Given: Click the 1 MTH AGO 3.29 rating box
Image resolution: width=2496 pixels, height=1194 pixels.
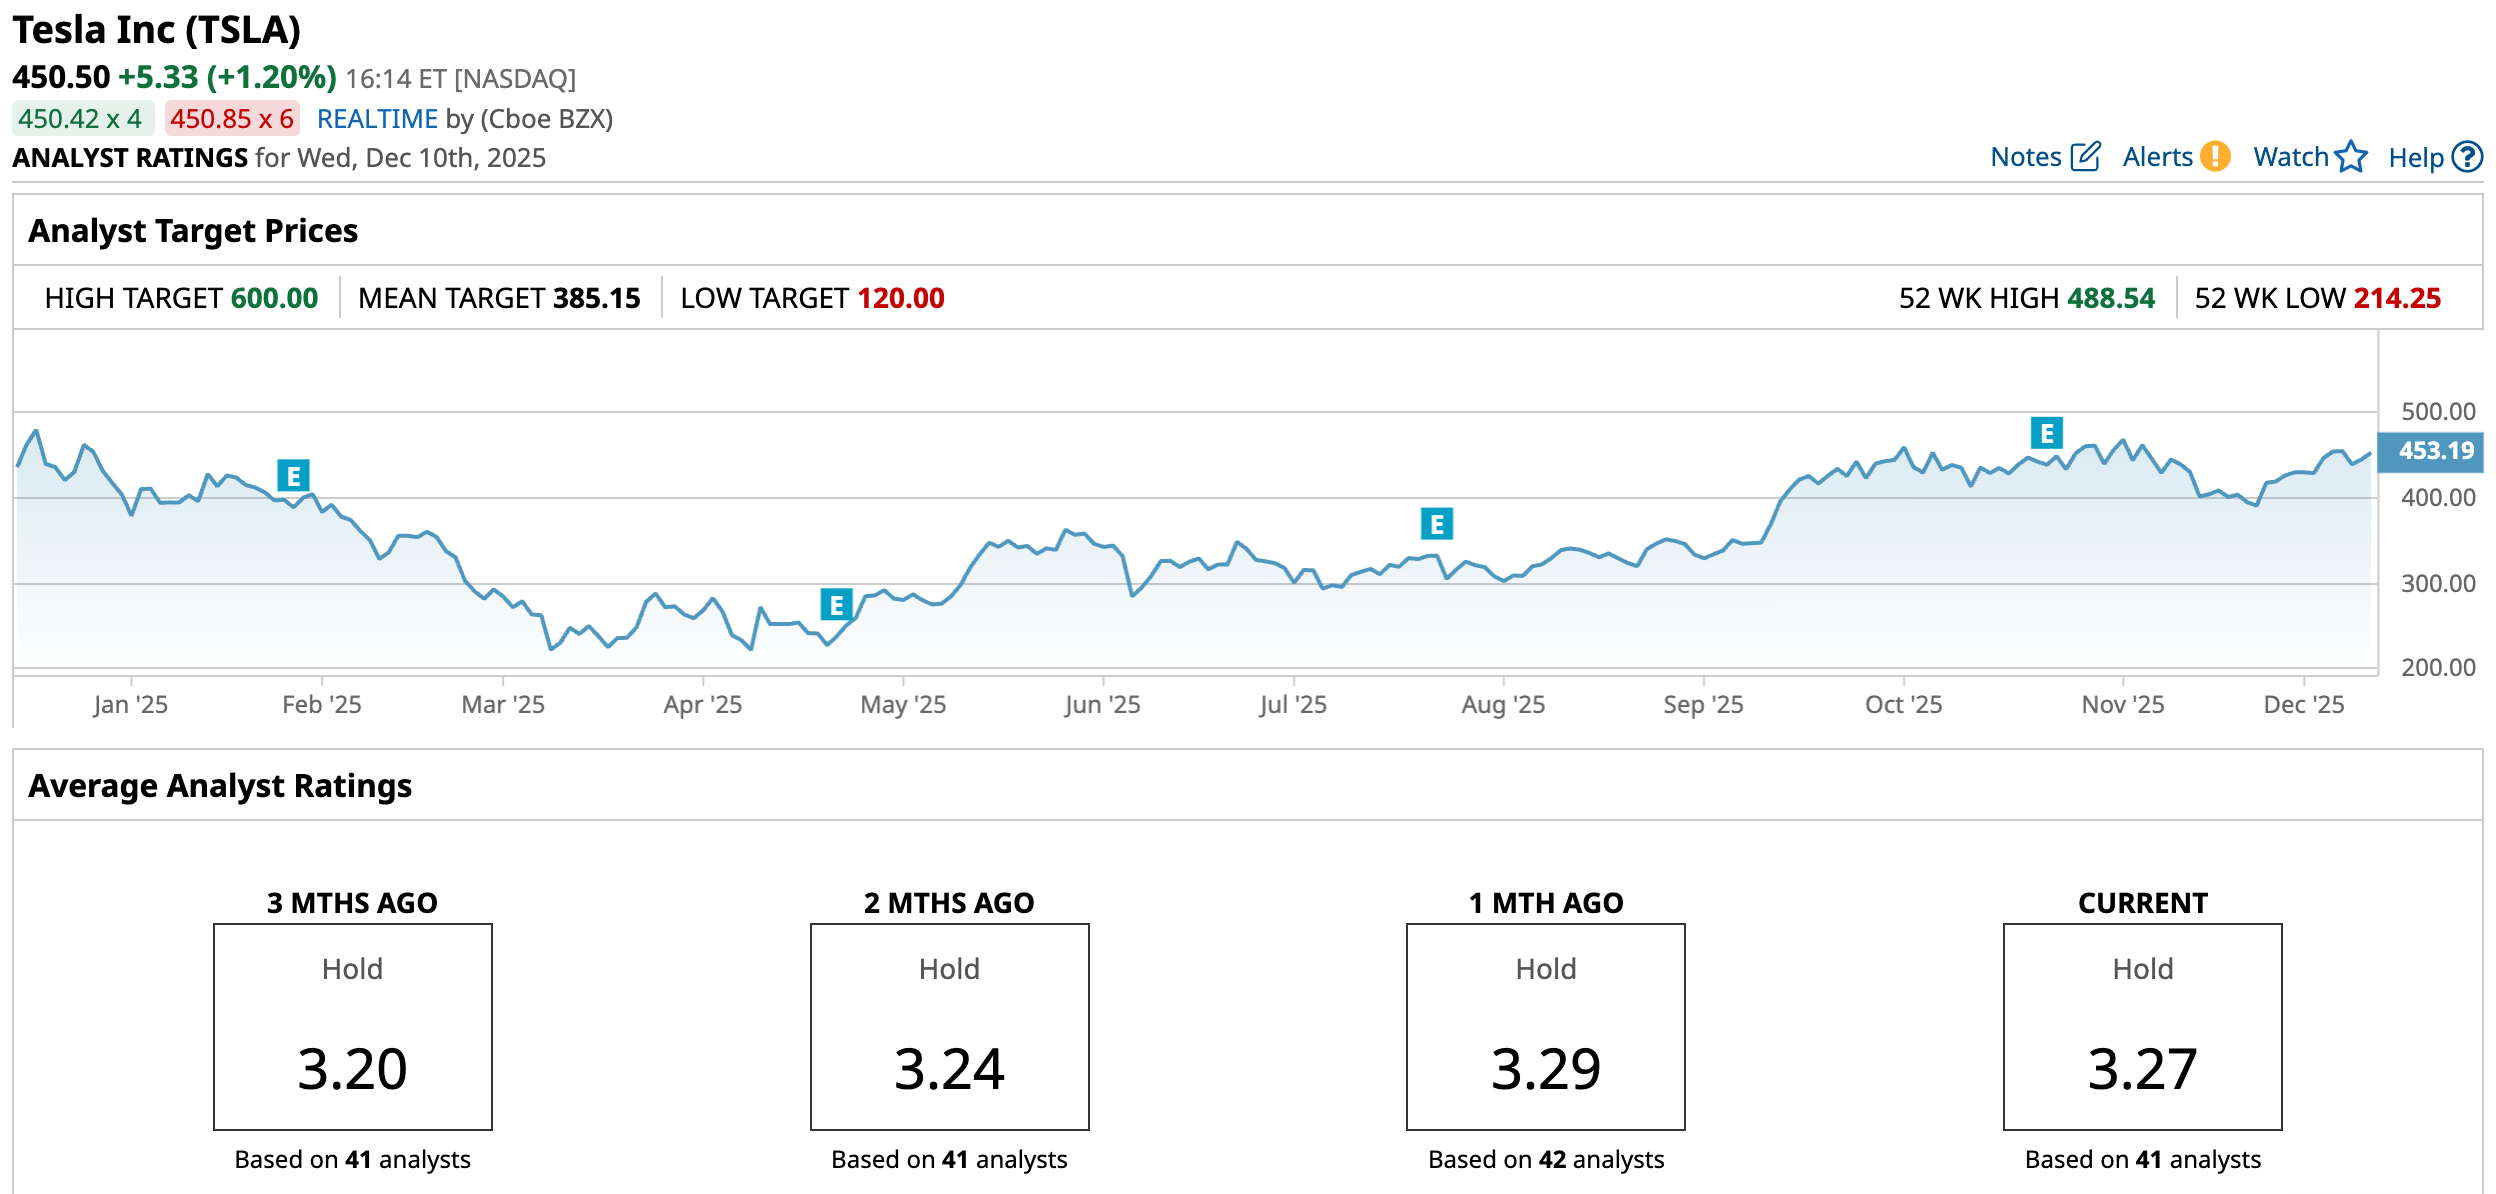Looking at the screenshot, I should (x=1545, y=1027).
